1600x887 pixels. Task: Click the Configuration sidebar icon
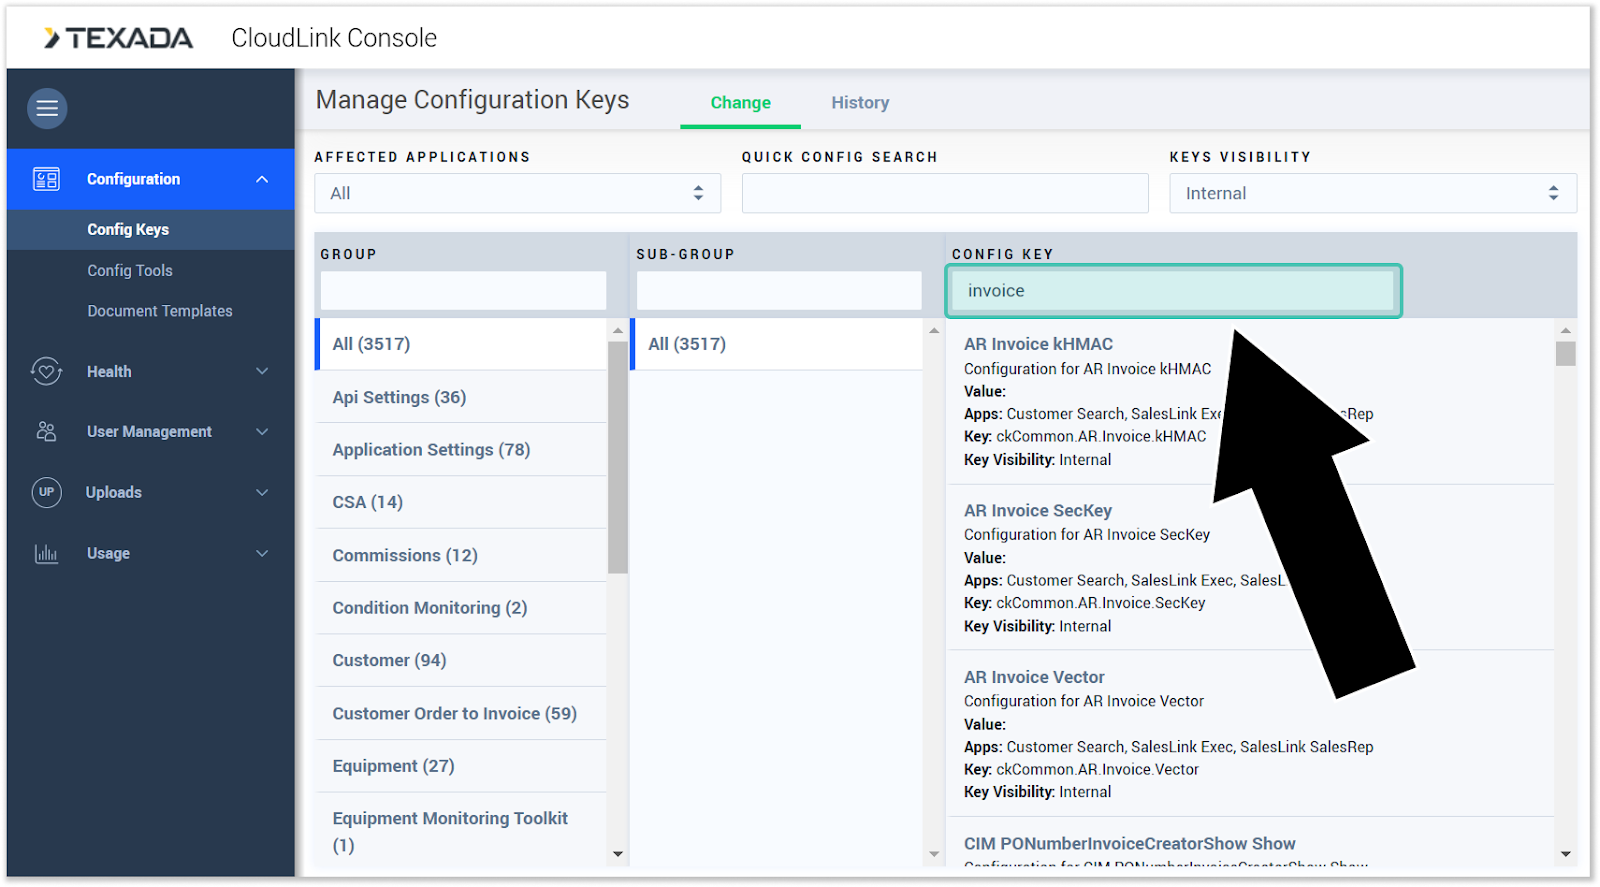click(46, 179)
